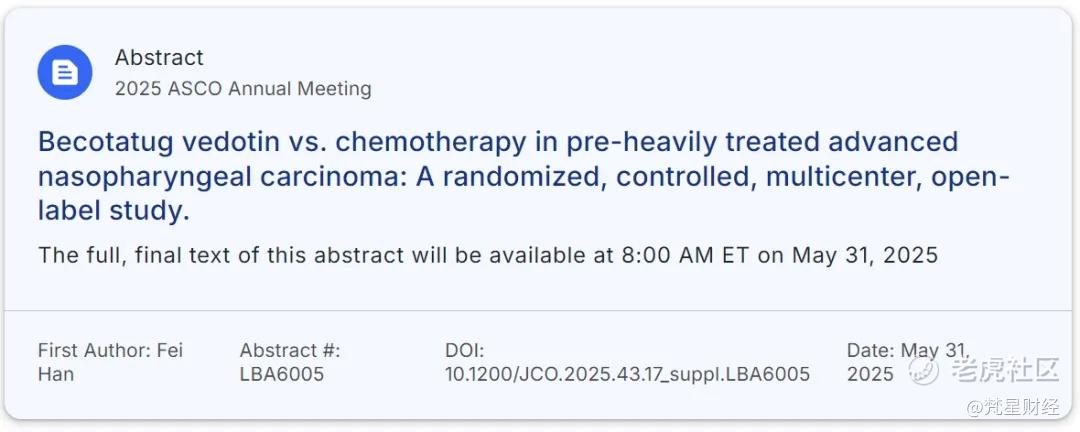Click the author surname "Han"
Viewport: 1080px width, 432px height.
click(x=56, y=374)
